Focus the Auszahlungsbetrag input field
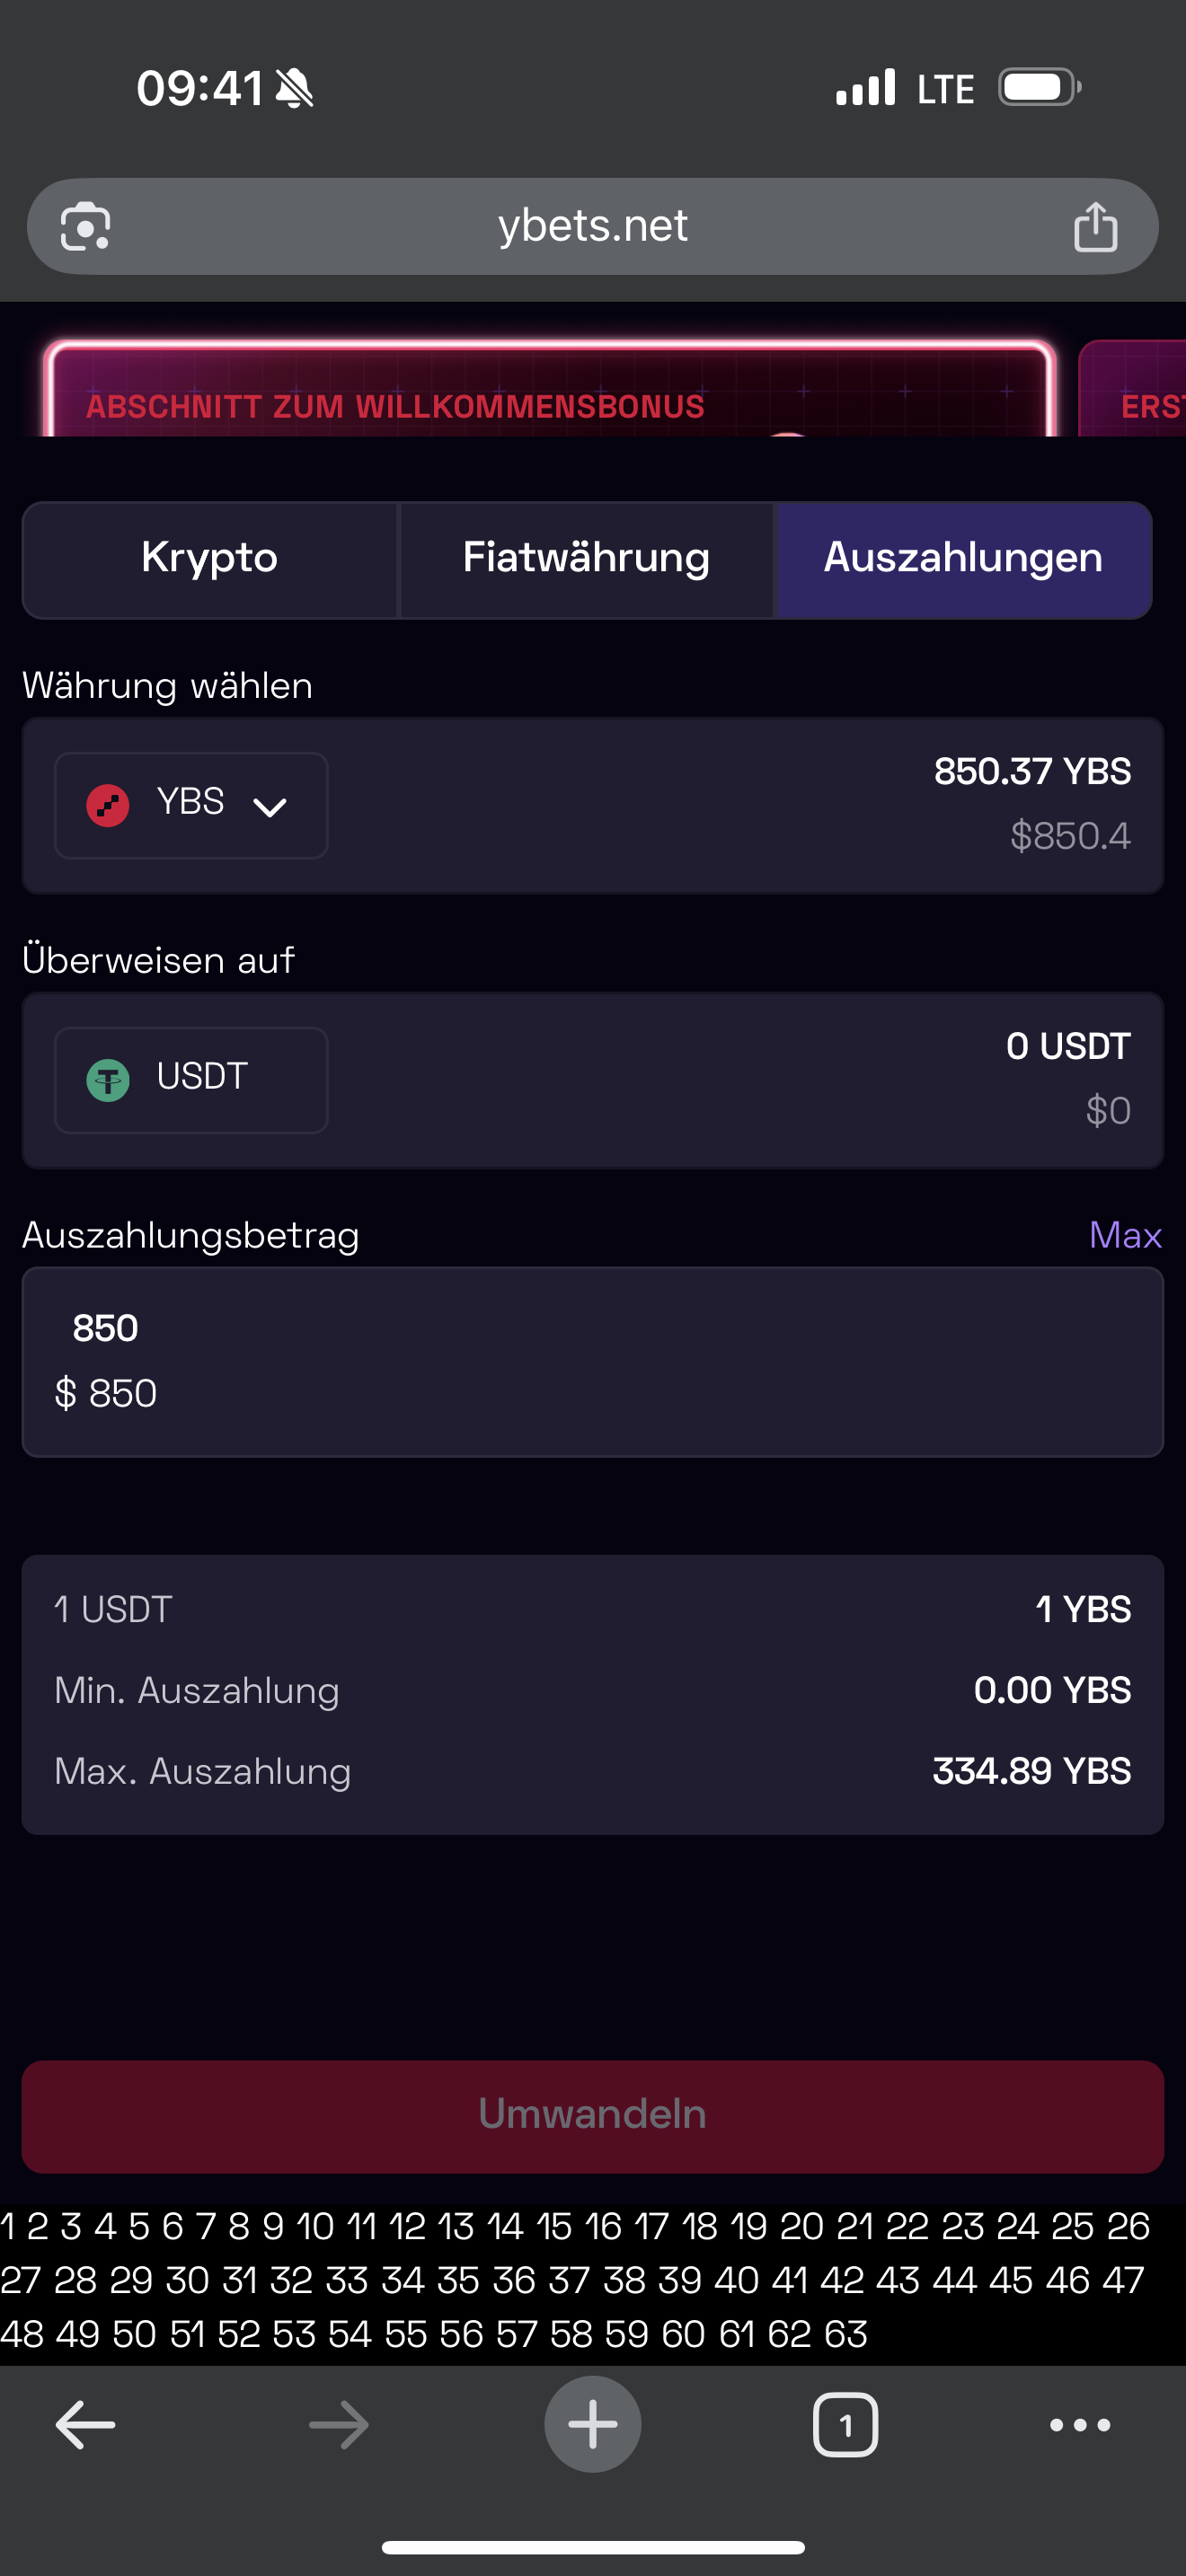This screenshot has height=2576, width=1186. tap(592, 1360)
